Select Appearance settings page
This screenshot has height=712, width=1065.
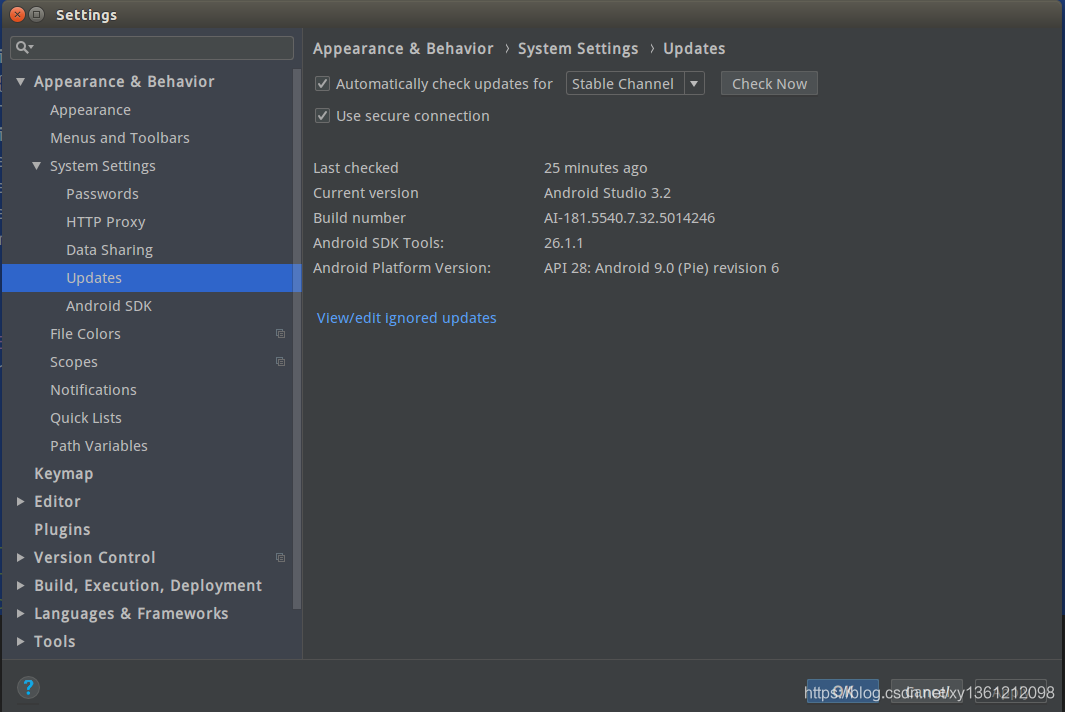point(90,110)
